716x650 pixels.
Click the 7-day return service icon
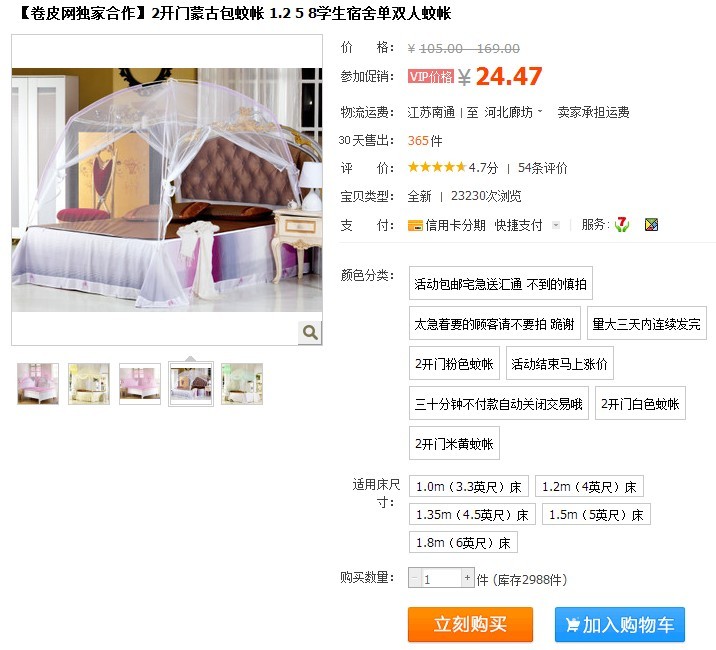point(621,224)
